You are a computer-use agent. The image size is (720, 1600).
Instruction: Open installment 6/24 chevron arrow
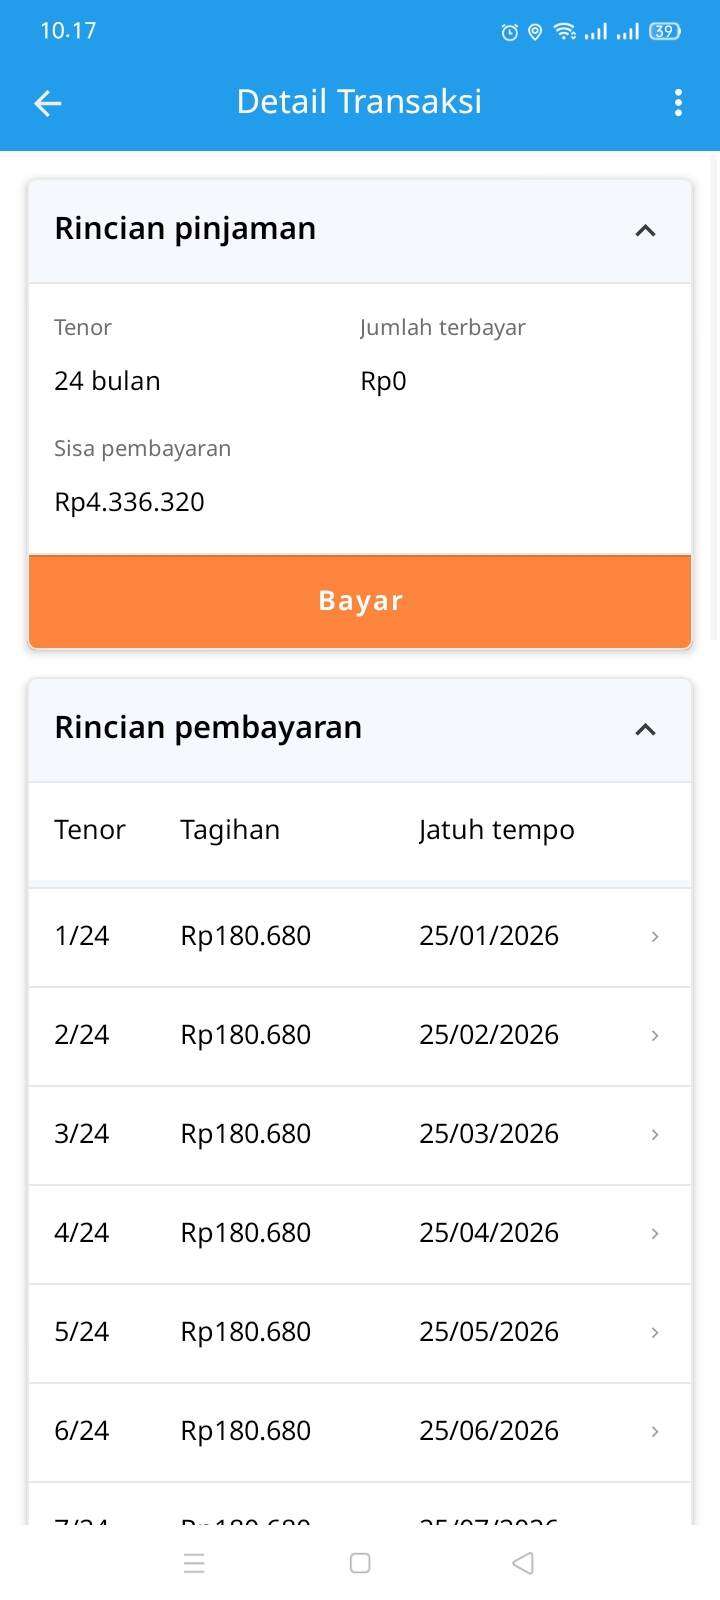(654, 1431)
